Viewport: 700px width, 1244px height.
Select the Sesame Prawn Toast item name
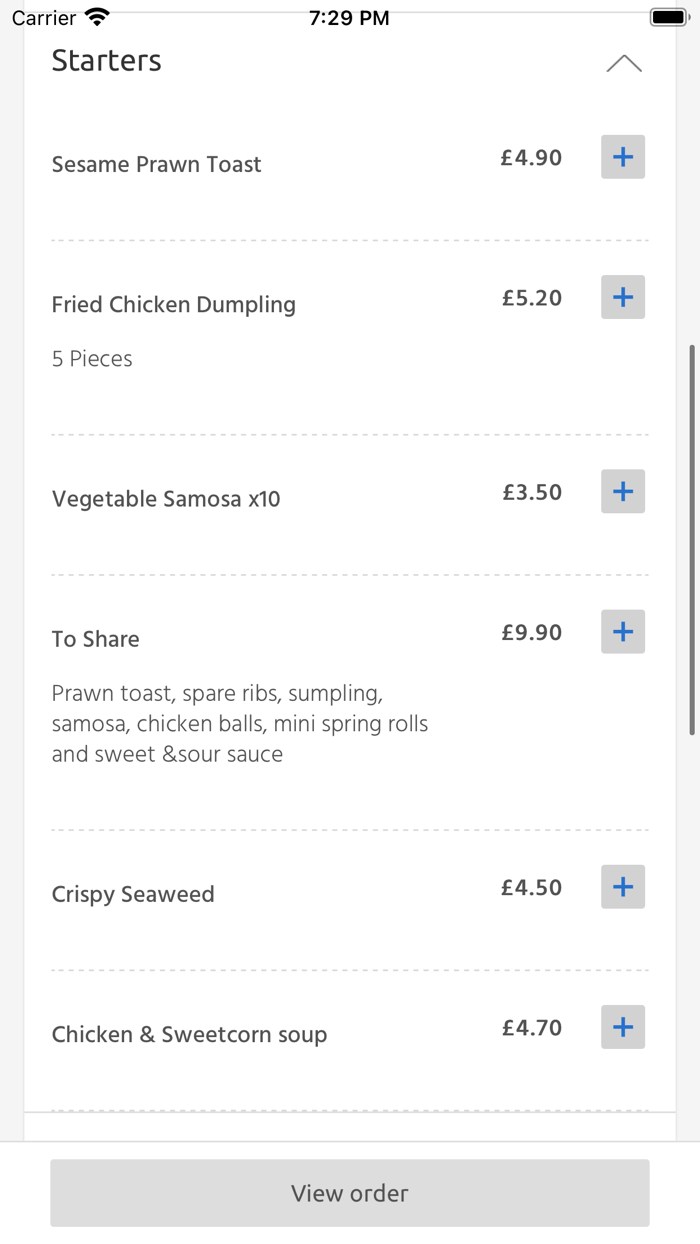pos(156,164)
